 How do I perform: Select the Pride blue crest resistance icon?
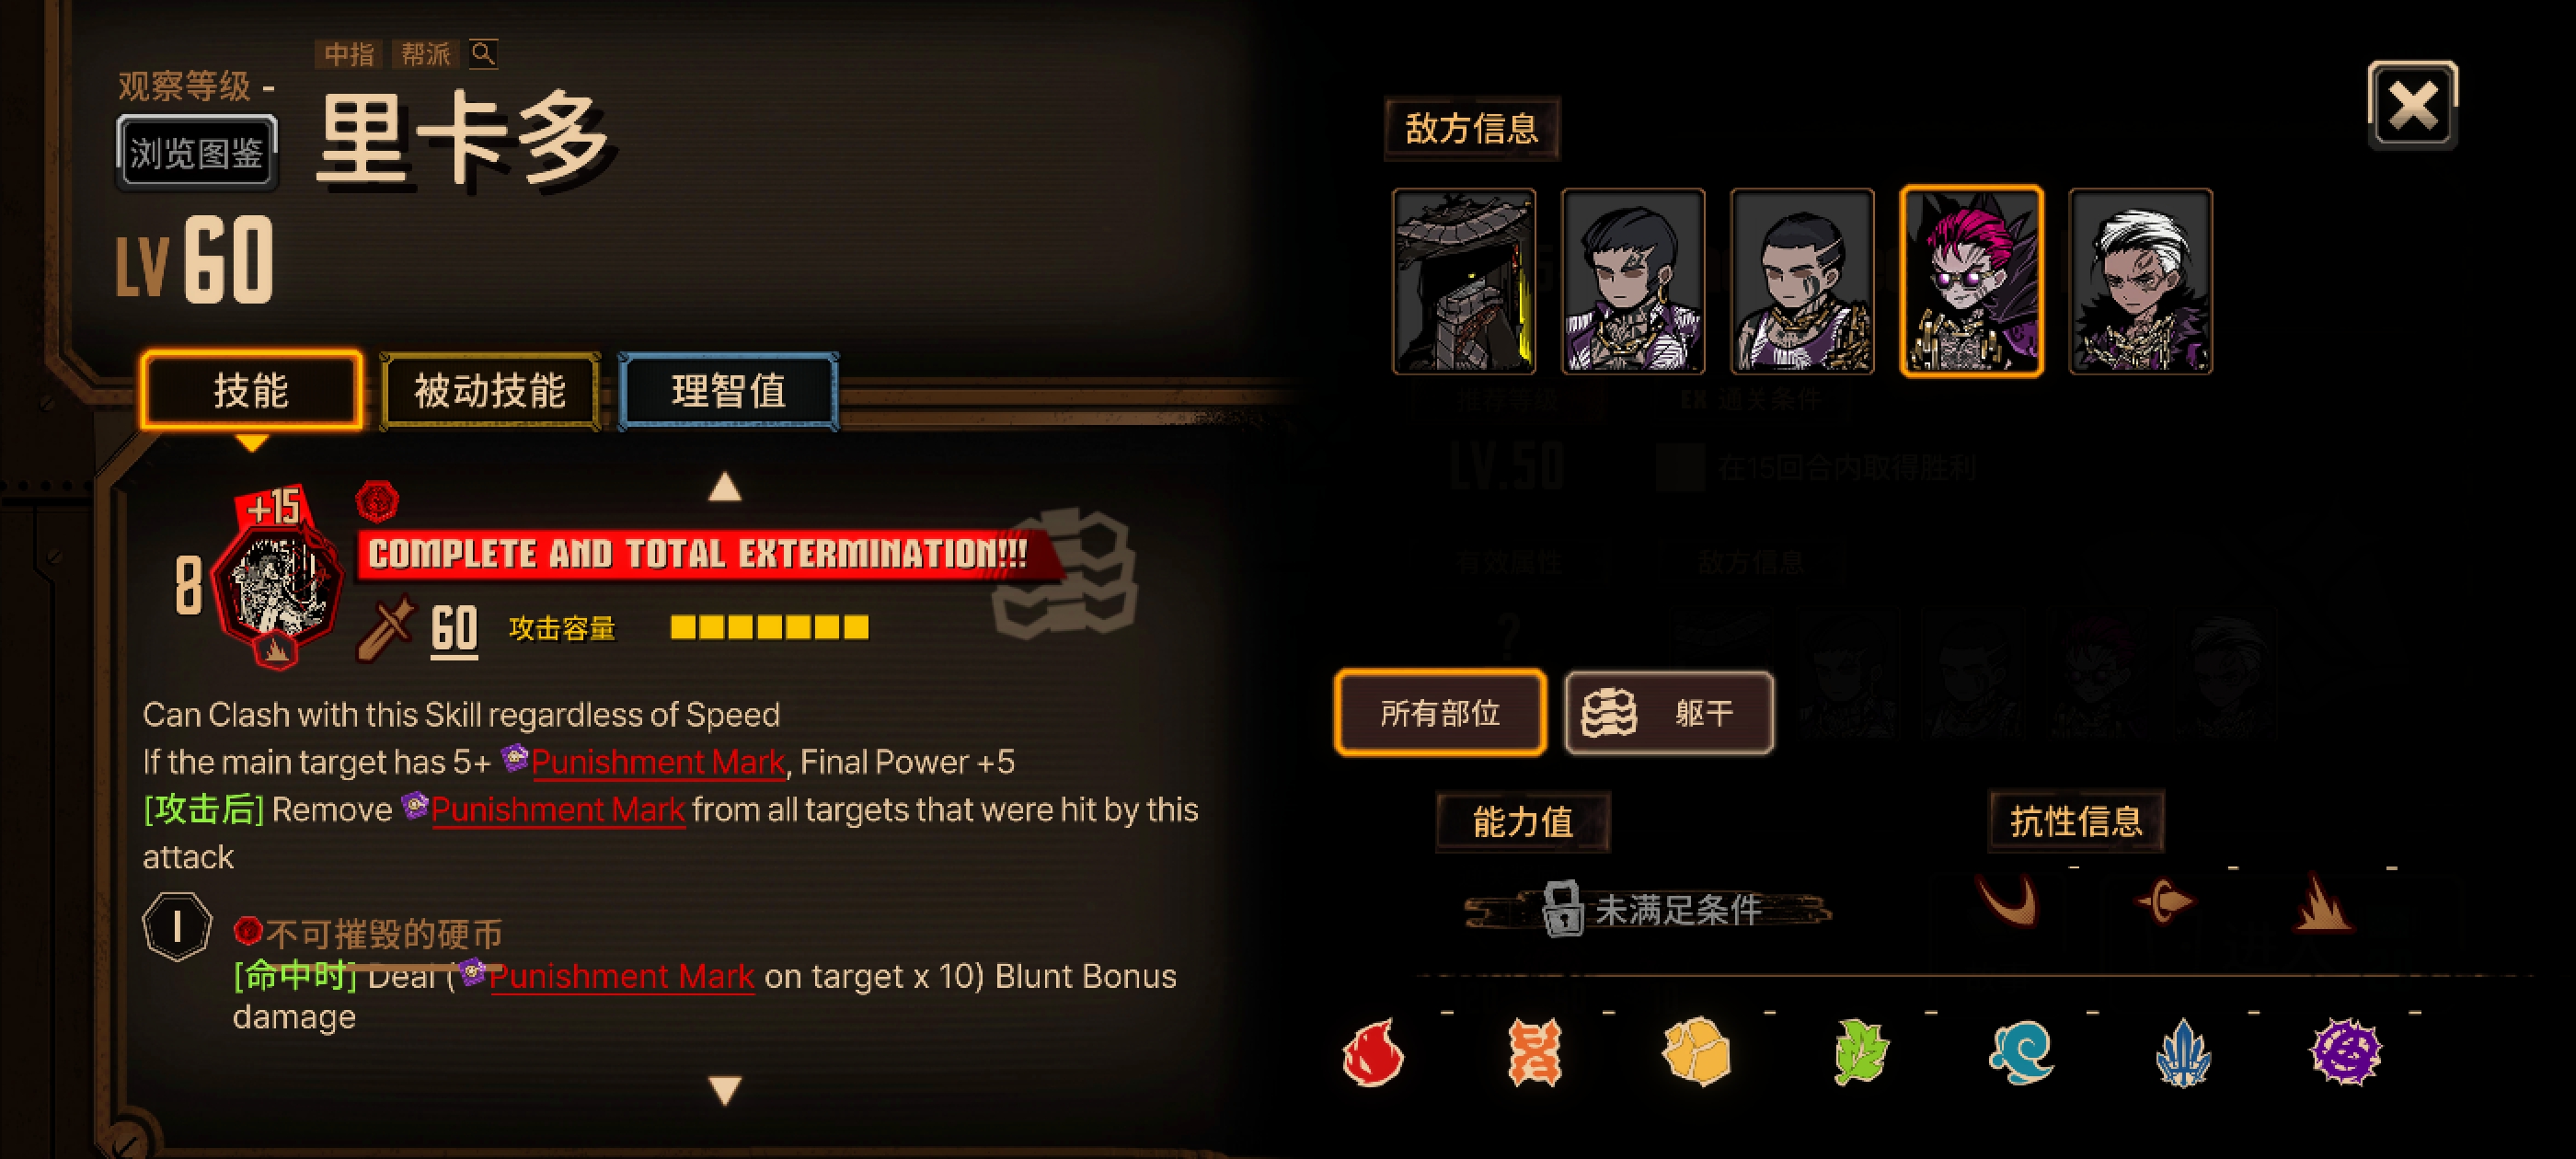(x=2183, y=1052)
